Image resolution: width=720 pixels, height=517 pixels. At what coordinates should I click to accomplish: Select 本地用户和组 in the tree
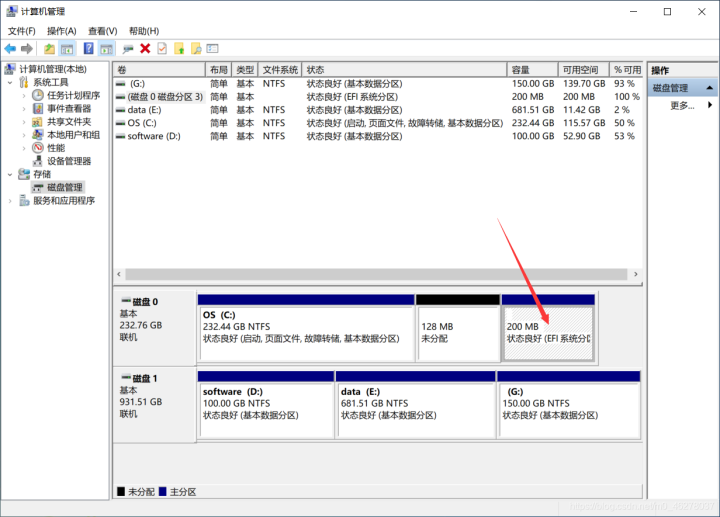[x=73, y=135]
